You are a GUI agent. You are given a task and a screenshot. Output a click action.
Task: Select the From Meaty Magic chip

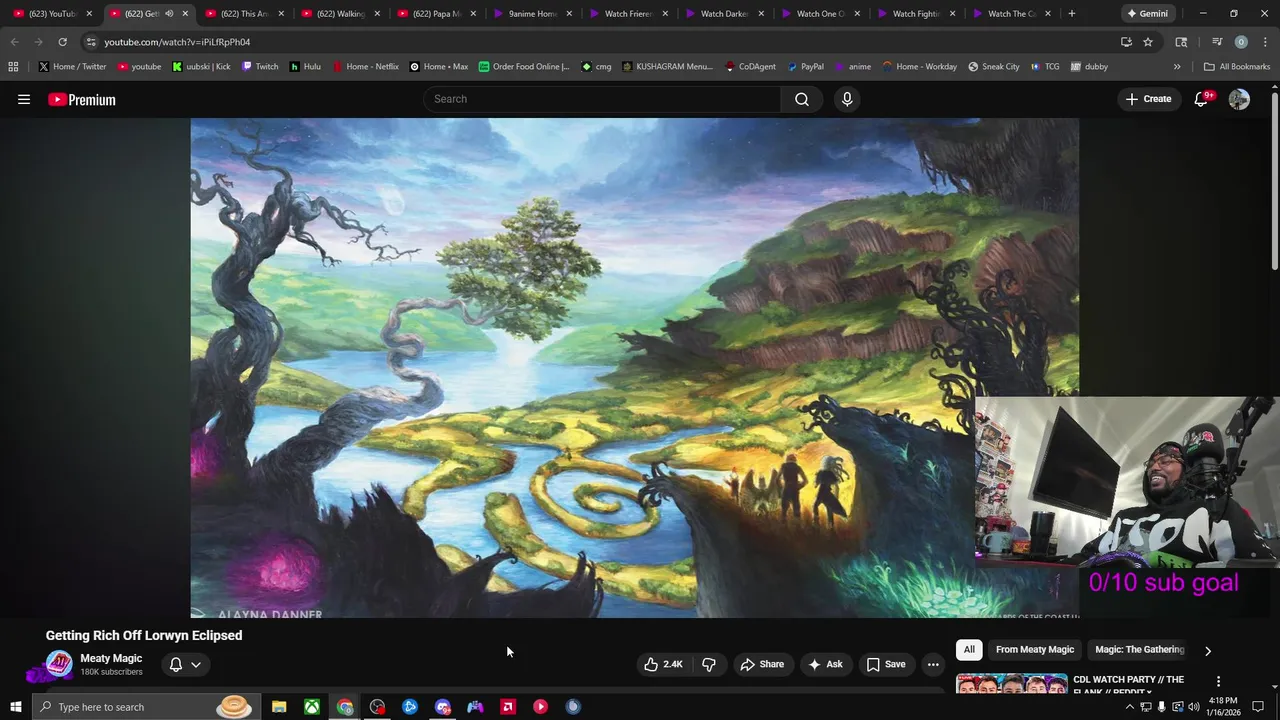click(1034, 650)
